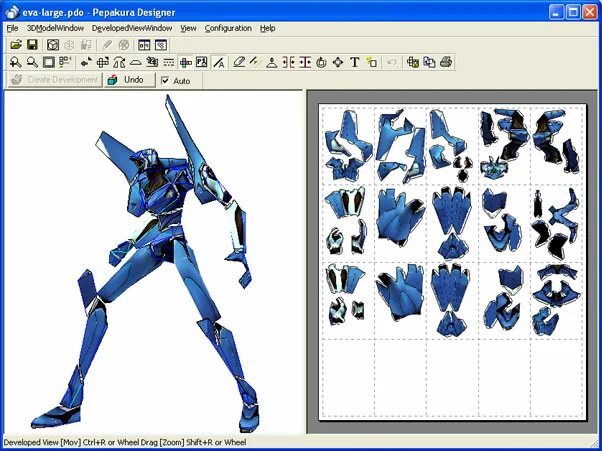Open a file with the folder icon
Image resolution: width=602 pixels, height=451 pixels.
point(16,45)
